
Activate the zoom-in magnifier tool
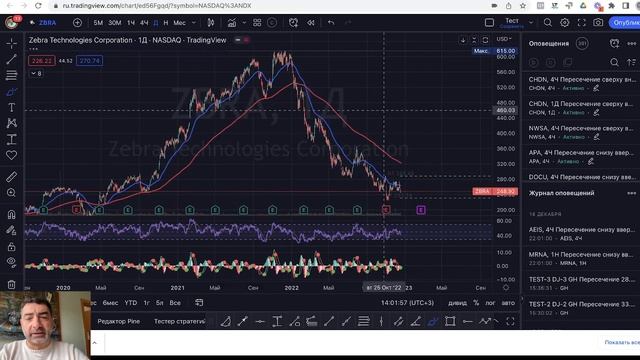click(11, 193)
